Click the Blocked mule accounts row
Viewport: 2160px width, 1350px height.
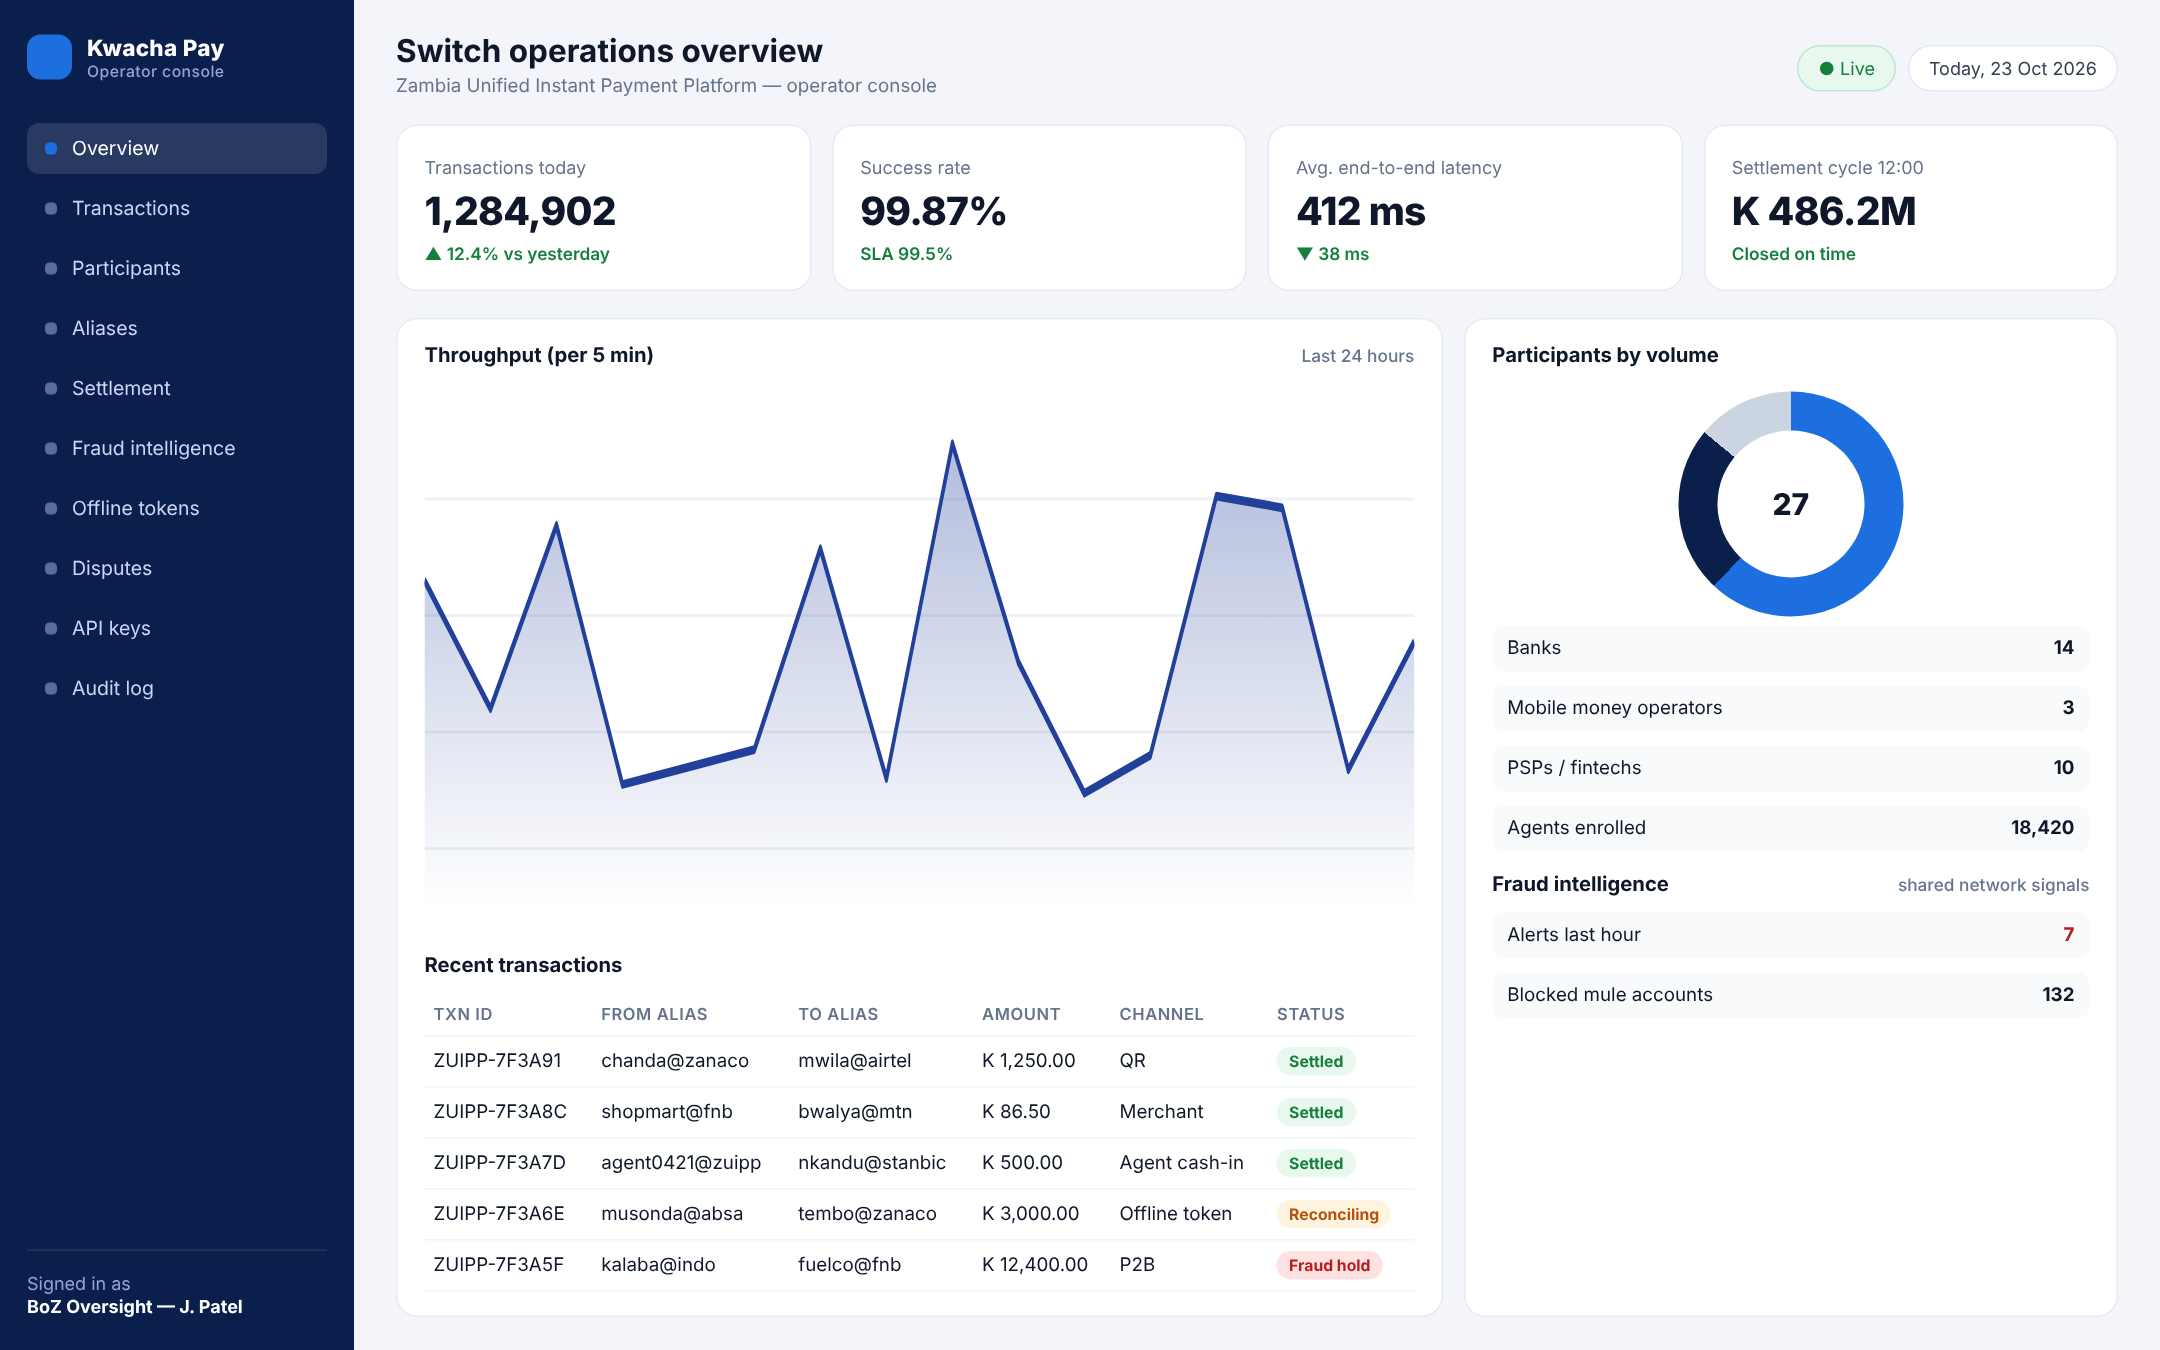tap(1790, 995)
